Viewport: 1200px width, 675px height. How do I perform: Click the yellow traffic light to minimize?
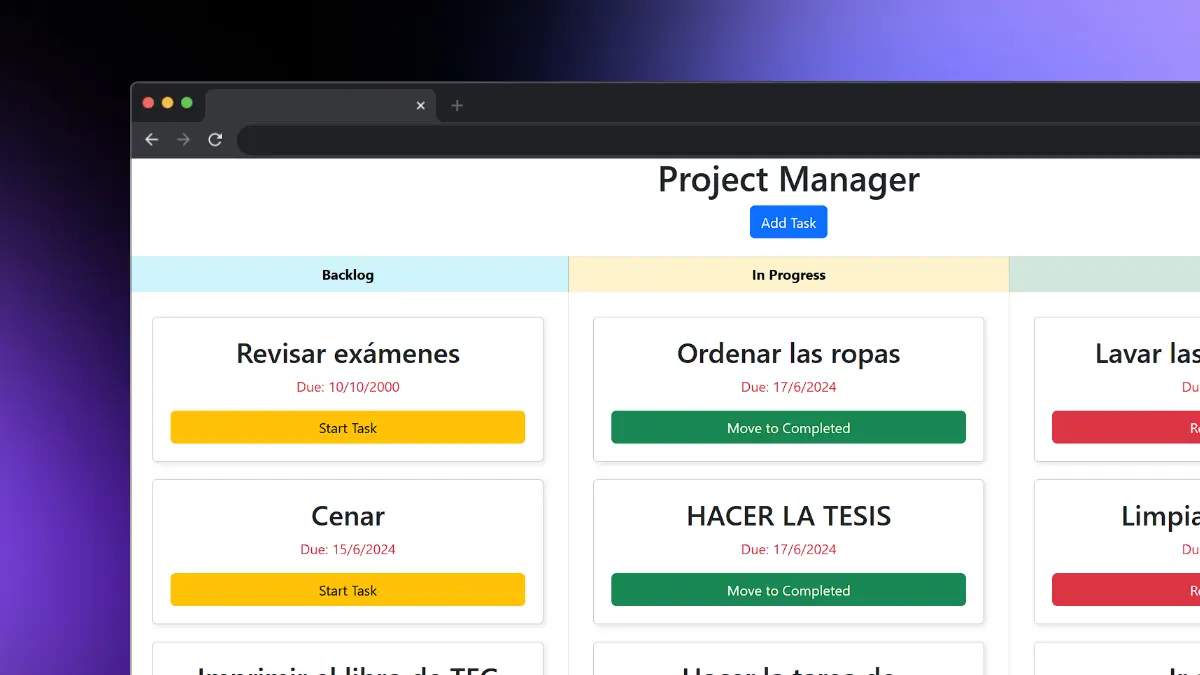[167, 102]
